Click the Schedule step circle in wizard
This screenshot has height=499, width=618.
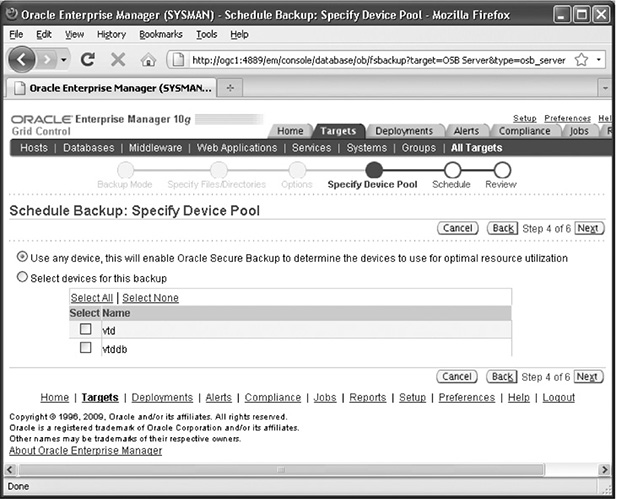(452, 170)
